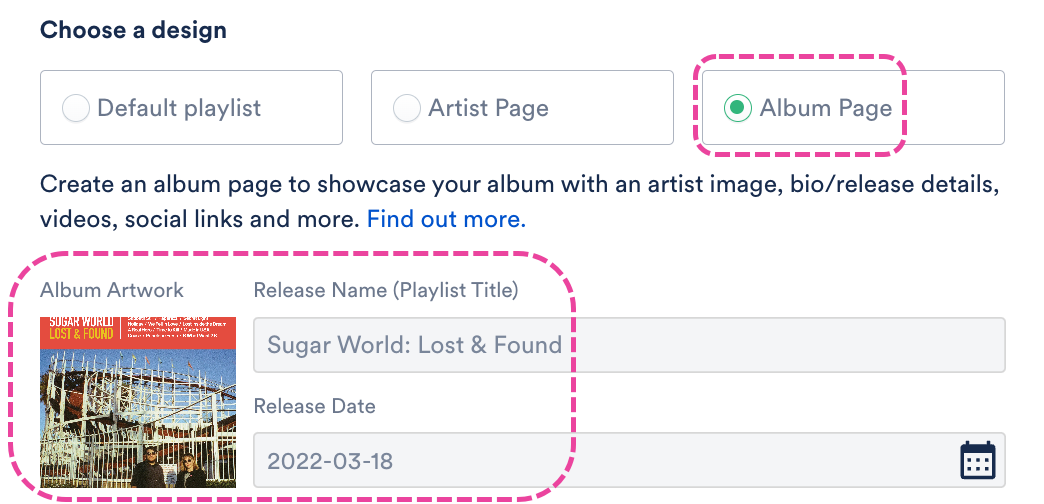Click the "Album Page" option label text
Image resolution: width=1044 pixels, height=504 pixels.
click(x=825, y=108)
